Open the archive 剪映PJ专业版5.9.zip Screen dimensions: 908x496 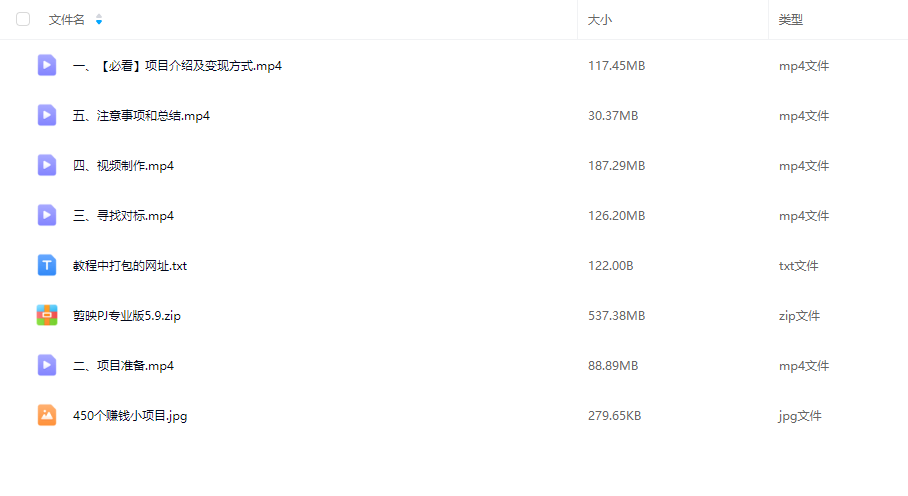[127, 316]
